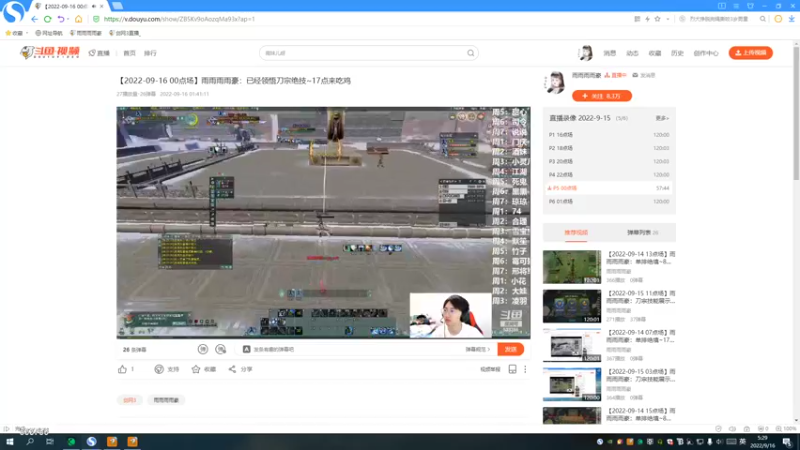This screenshot has width=800, height=450.
Task: Play recording P6 01点场
Action: point(609,202)
